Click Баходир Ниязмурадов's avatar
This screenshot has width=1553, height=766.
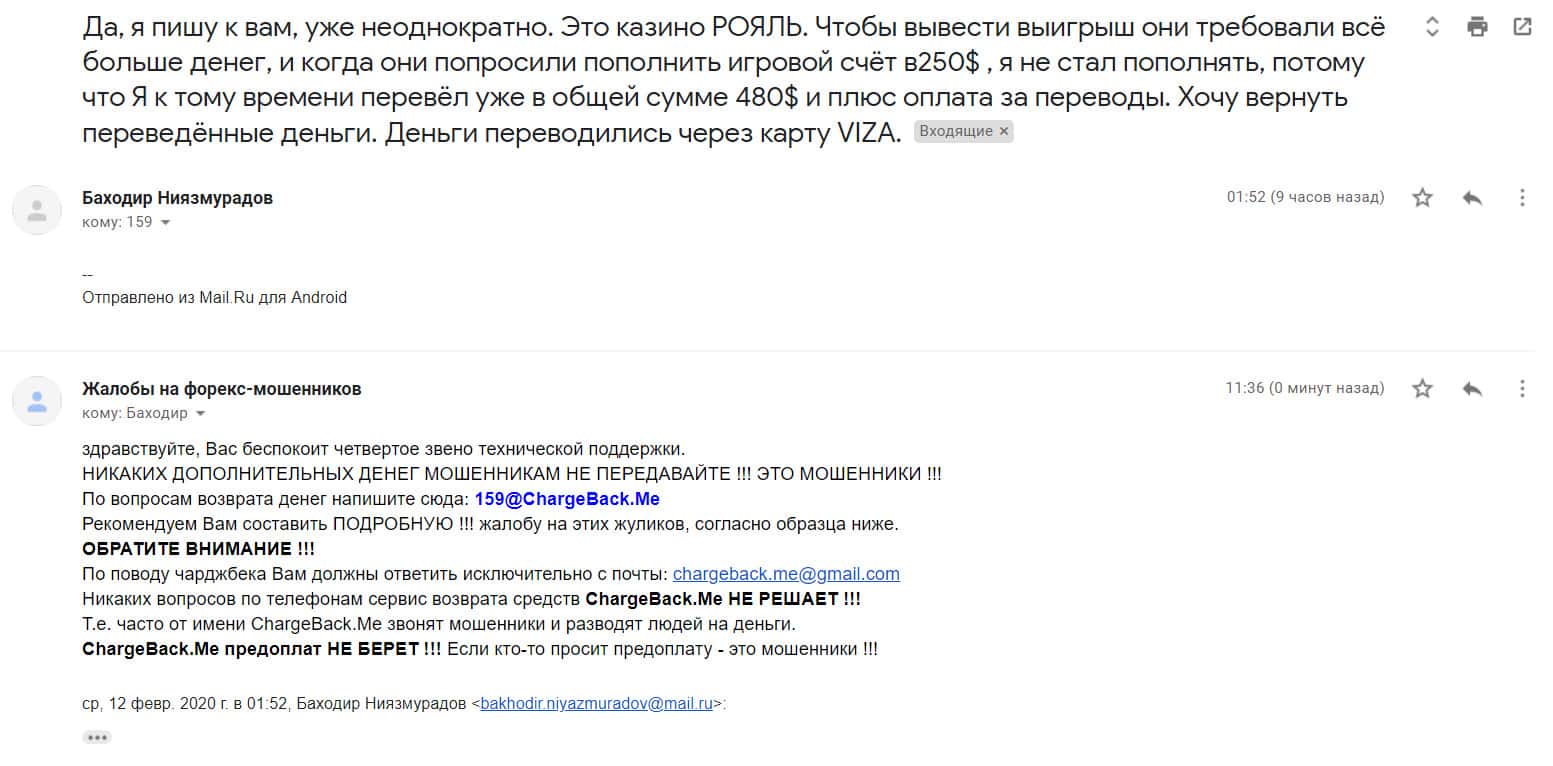[37, 210]
